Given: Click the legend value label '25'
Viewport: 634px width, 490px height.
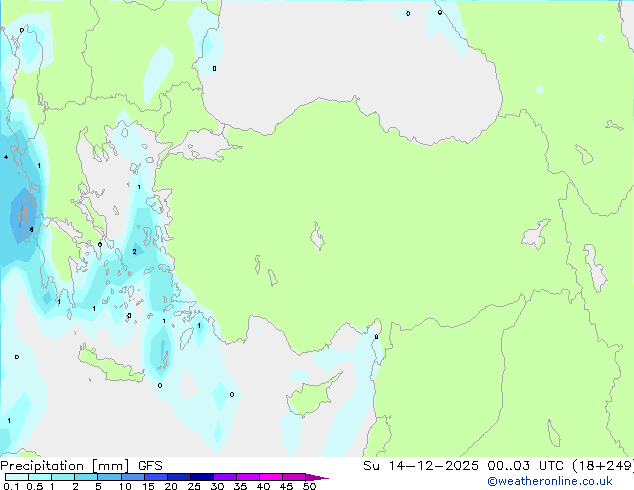Looking at the screenshot, I should (x=194, y=486).
